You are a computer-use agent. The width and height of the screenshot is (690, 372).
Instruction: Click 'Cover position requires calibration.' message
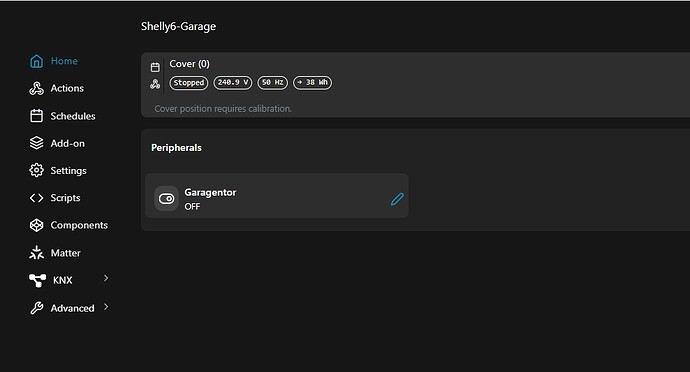point(223,109)
